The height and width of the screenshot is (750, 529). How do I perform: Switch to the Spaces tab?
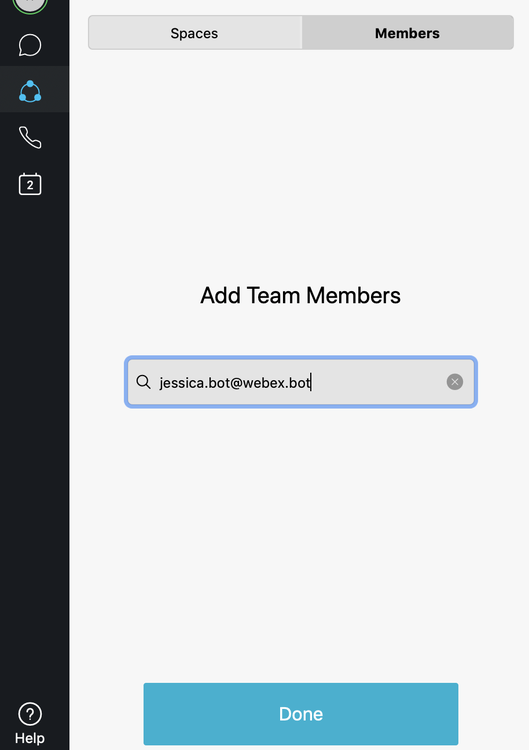click(195, 33)
